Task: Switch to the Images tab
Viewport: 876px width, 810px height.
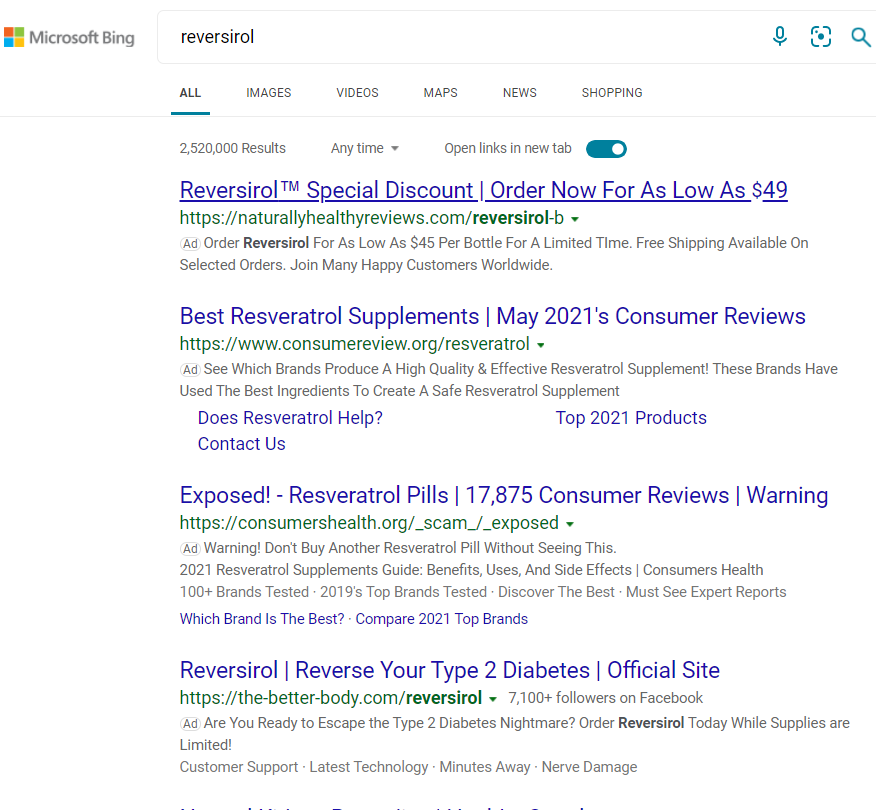Action: coord(269,93)
